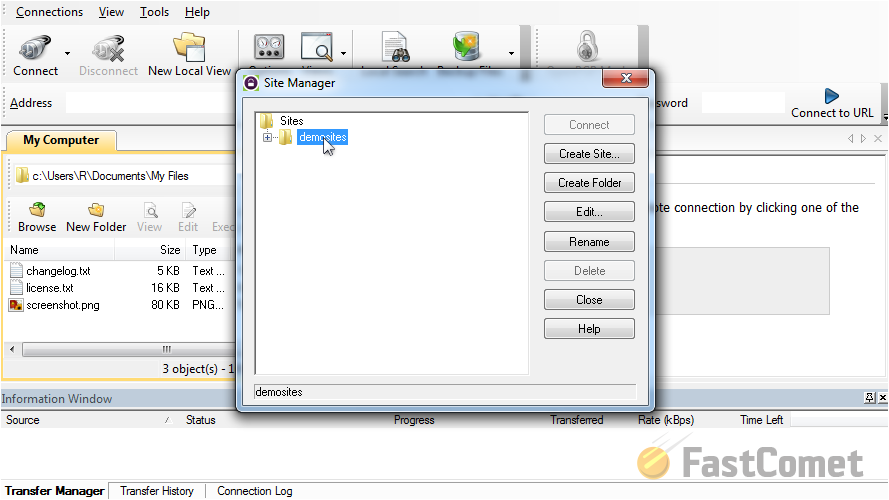The image size is (889, 500).
Task: Click the Options gauges toolbar icon
Action: pyautogui.click(x=269, y=47)
